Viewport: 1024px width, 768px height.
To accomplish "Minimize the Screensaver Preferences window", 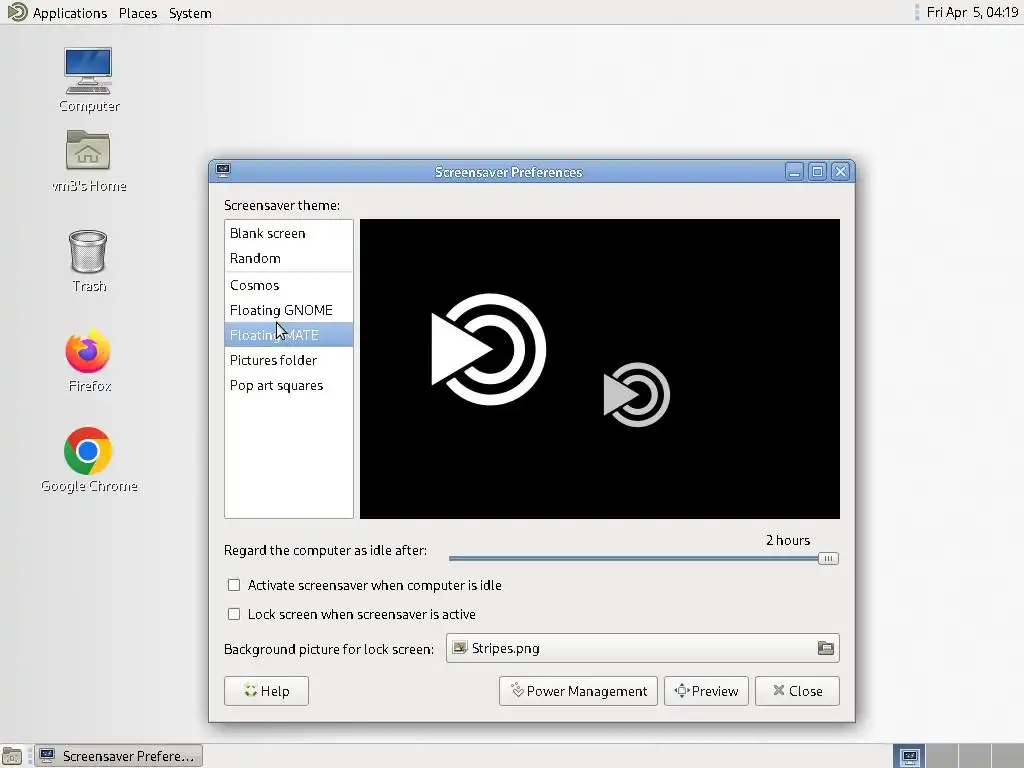I will point(794,172).
